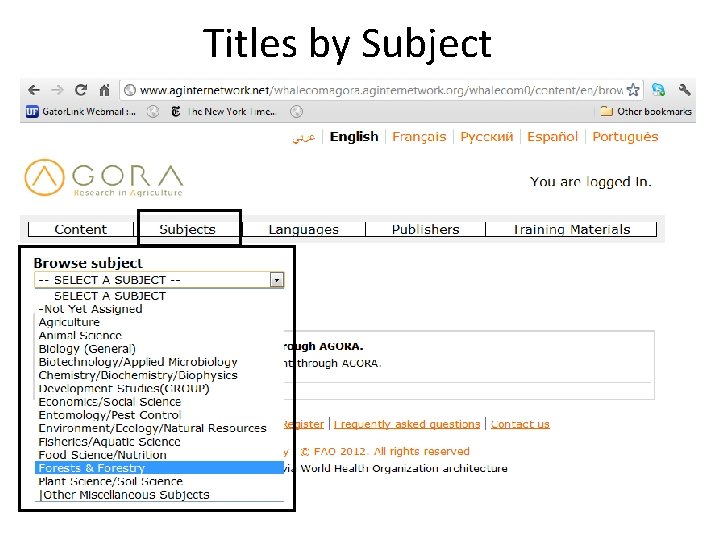Click the SELECT A SUBJECT combo box field
The height and width of the screenshot is (540, 720).
tap(159, 280)
